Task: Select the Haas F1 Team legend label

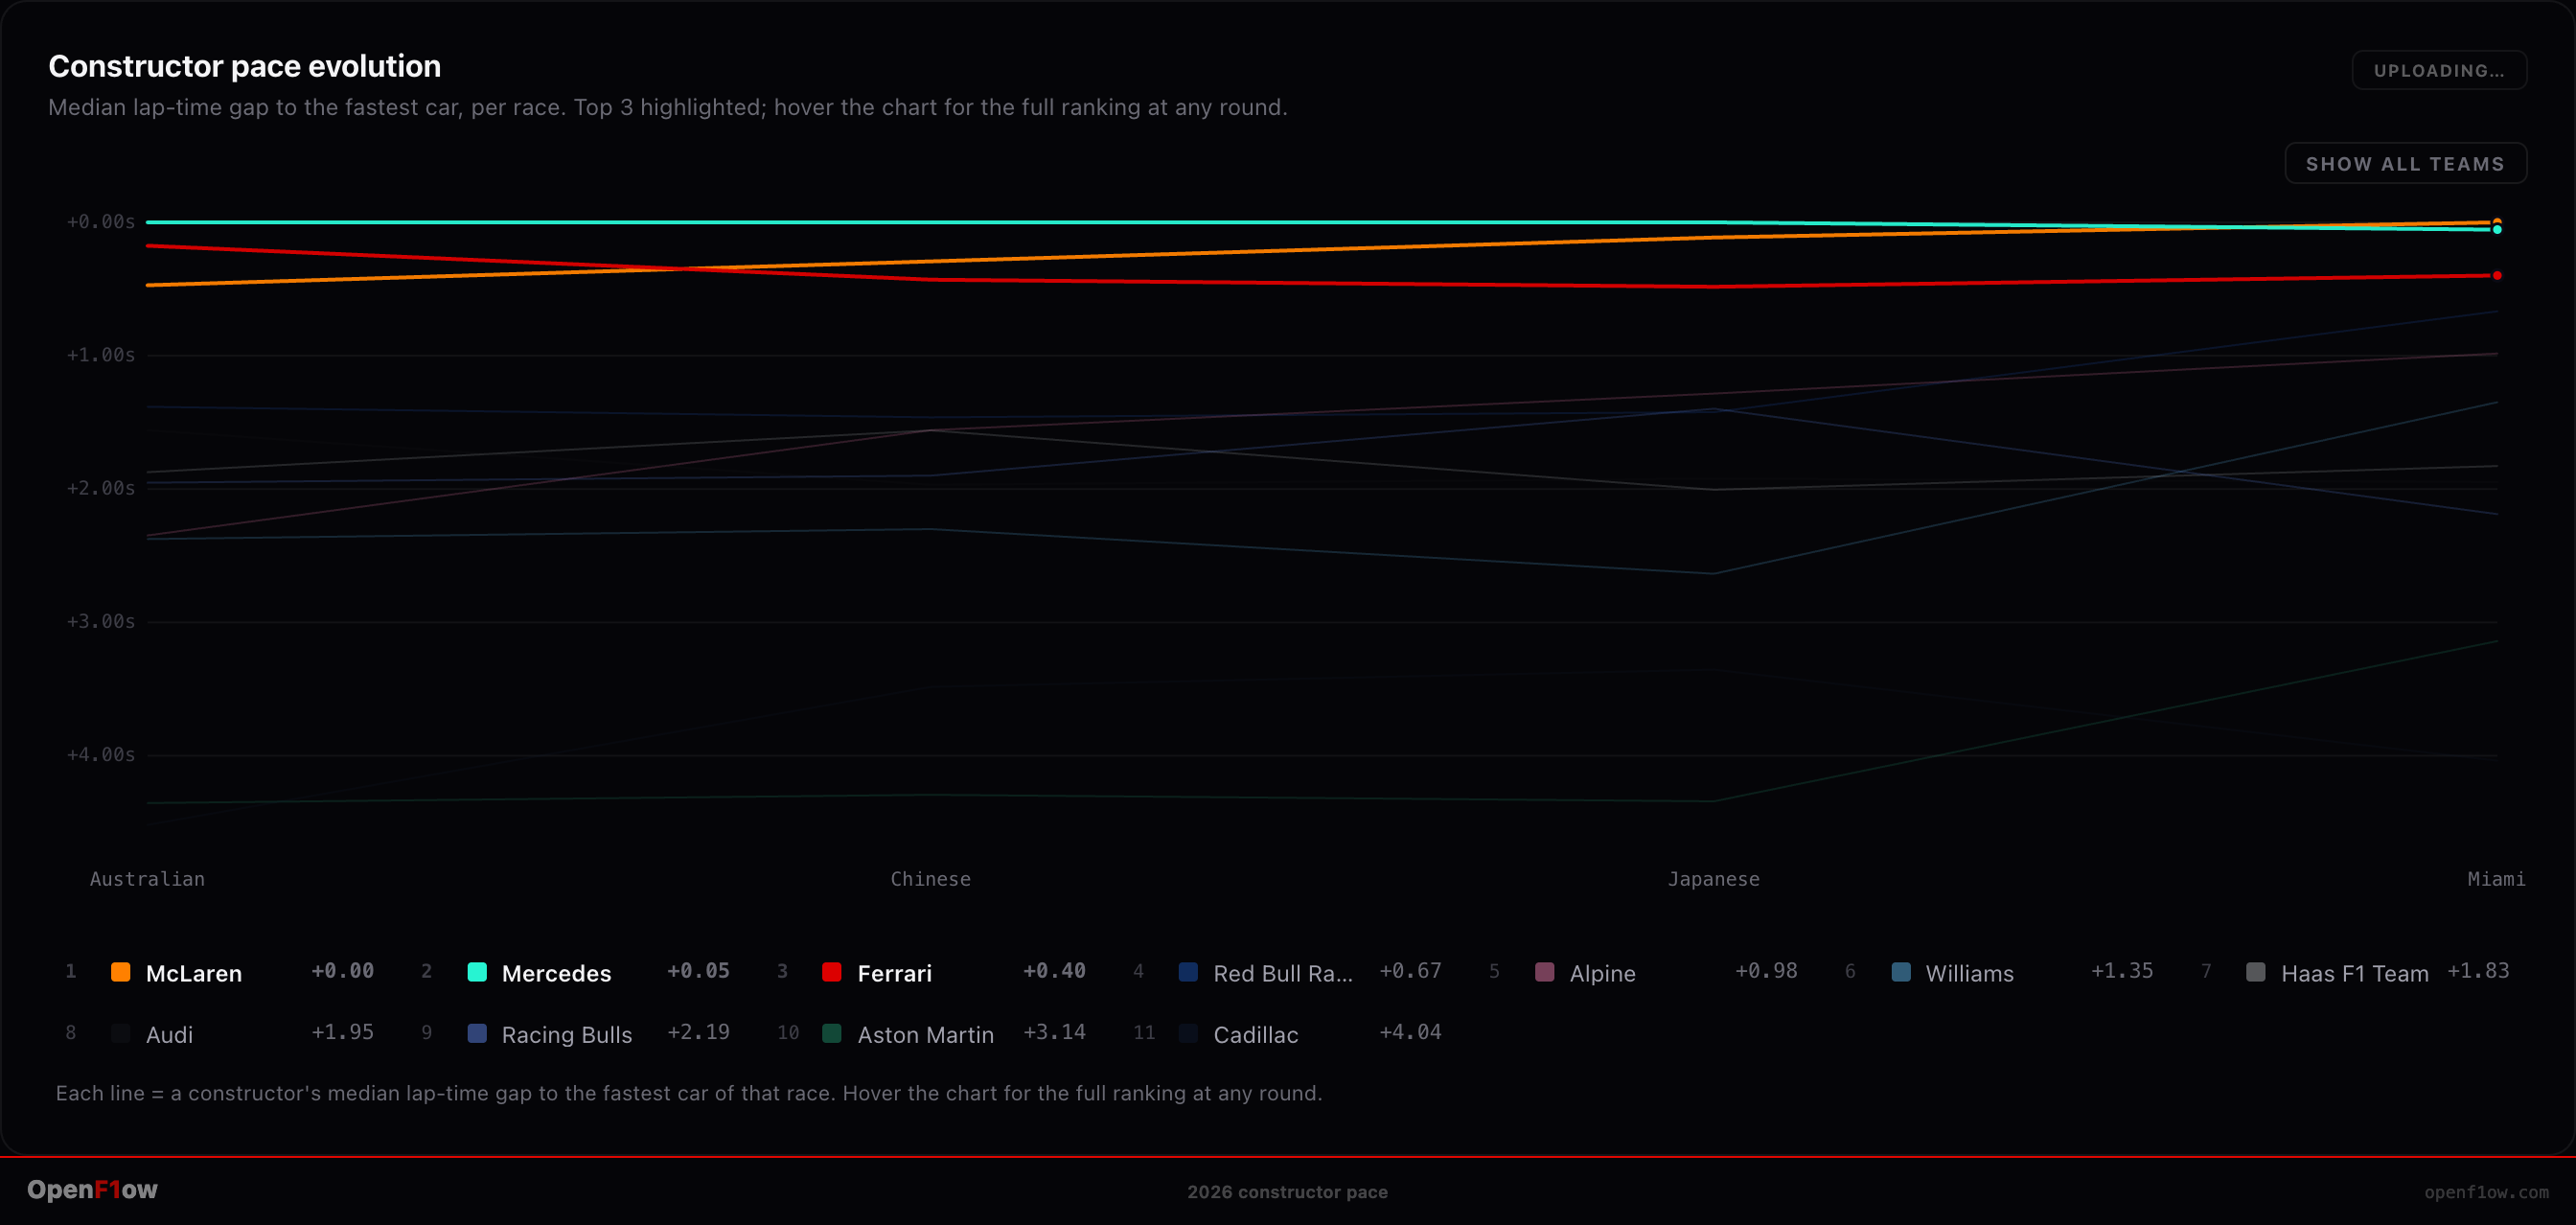Action: [2355, 973]
